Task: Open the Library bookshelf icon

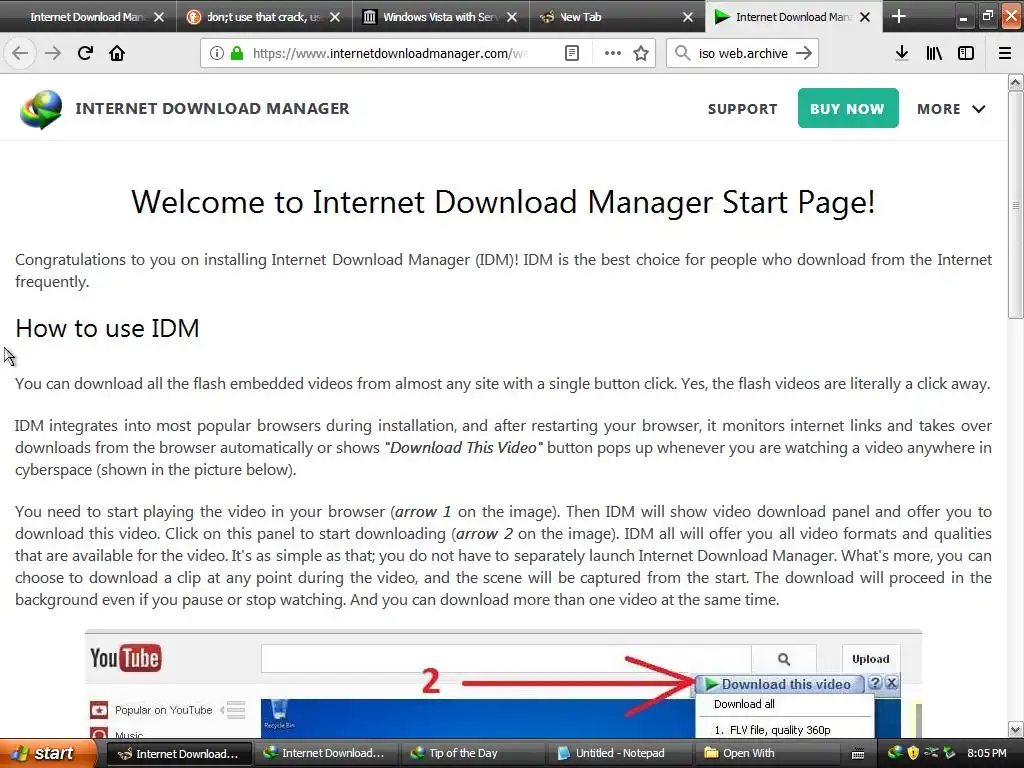Action: pos(934,54)
